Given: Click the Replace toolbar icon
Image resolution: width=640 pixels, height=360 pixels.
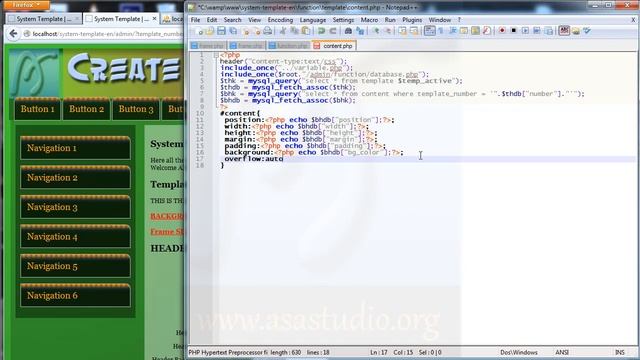Looking at the screenshot, I should tap(360, 31).
